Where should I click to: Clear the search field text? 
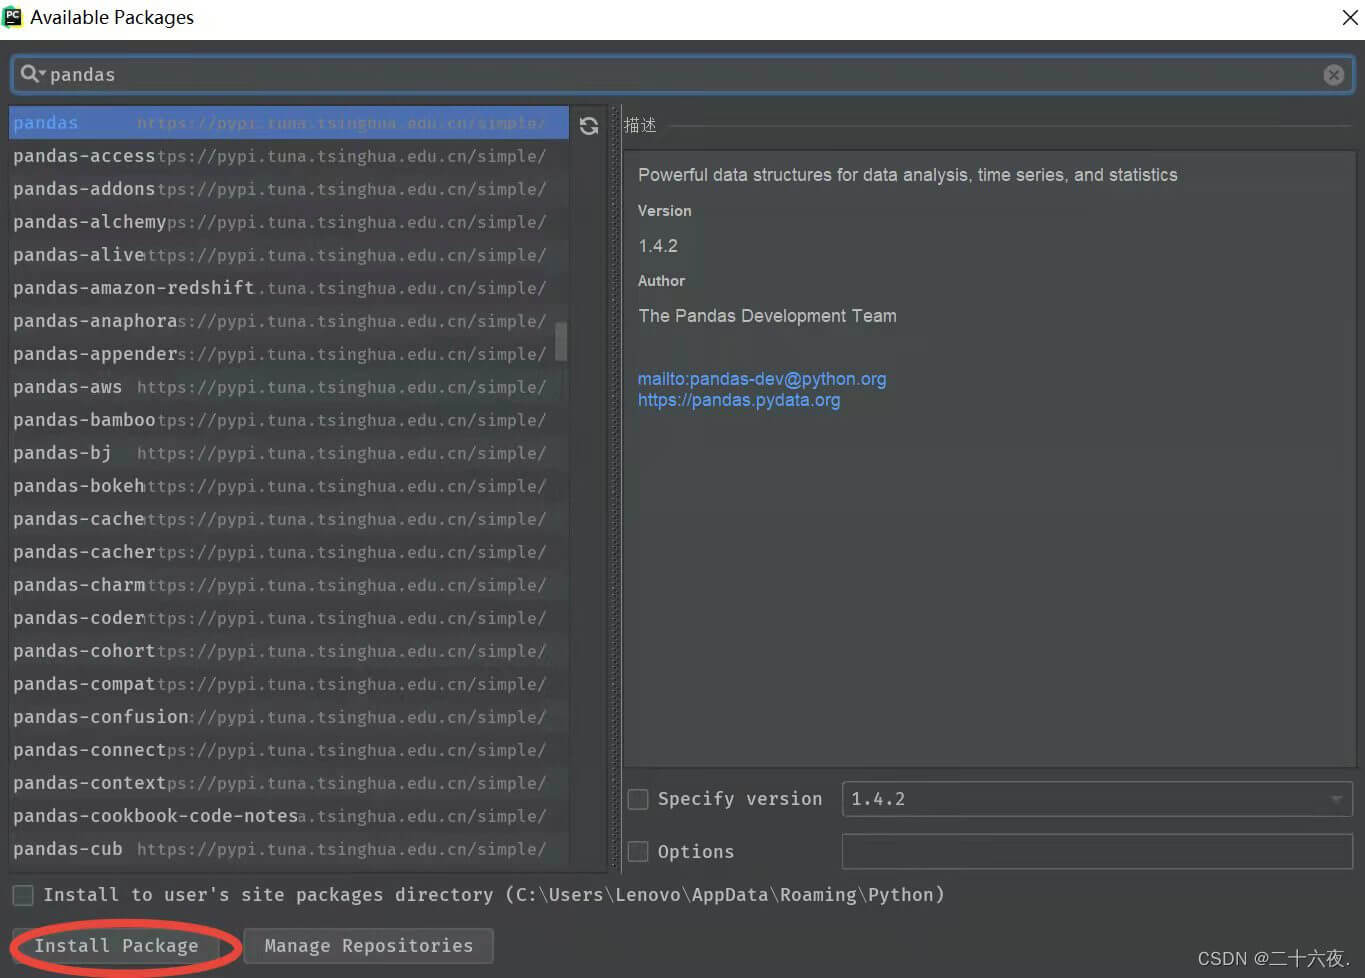click(1333, 75)
